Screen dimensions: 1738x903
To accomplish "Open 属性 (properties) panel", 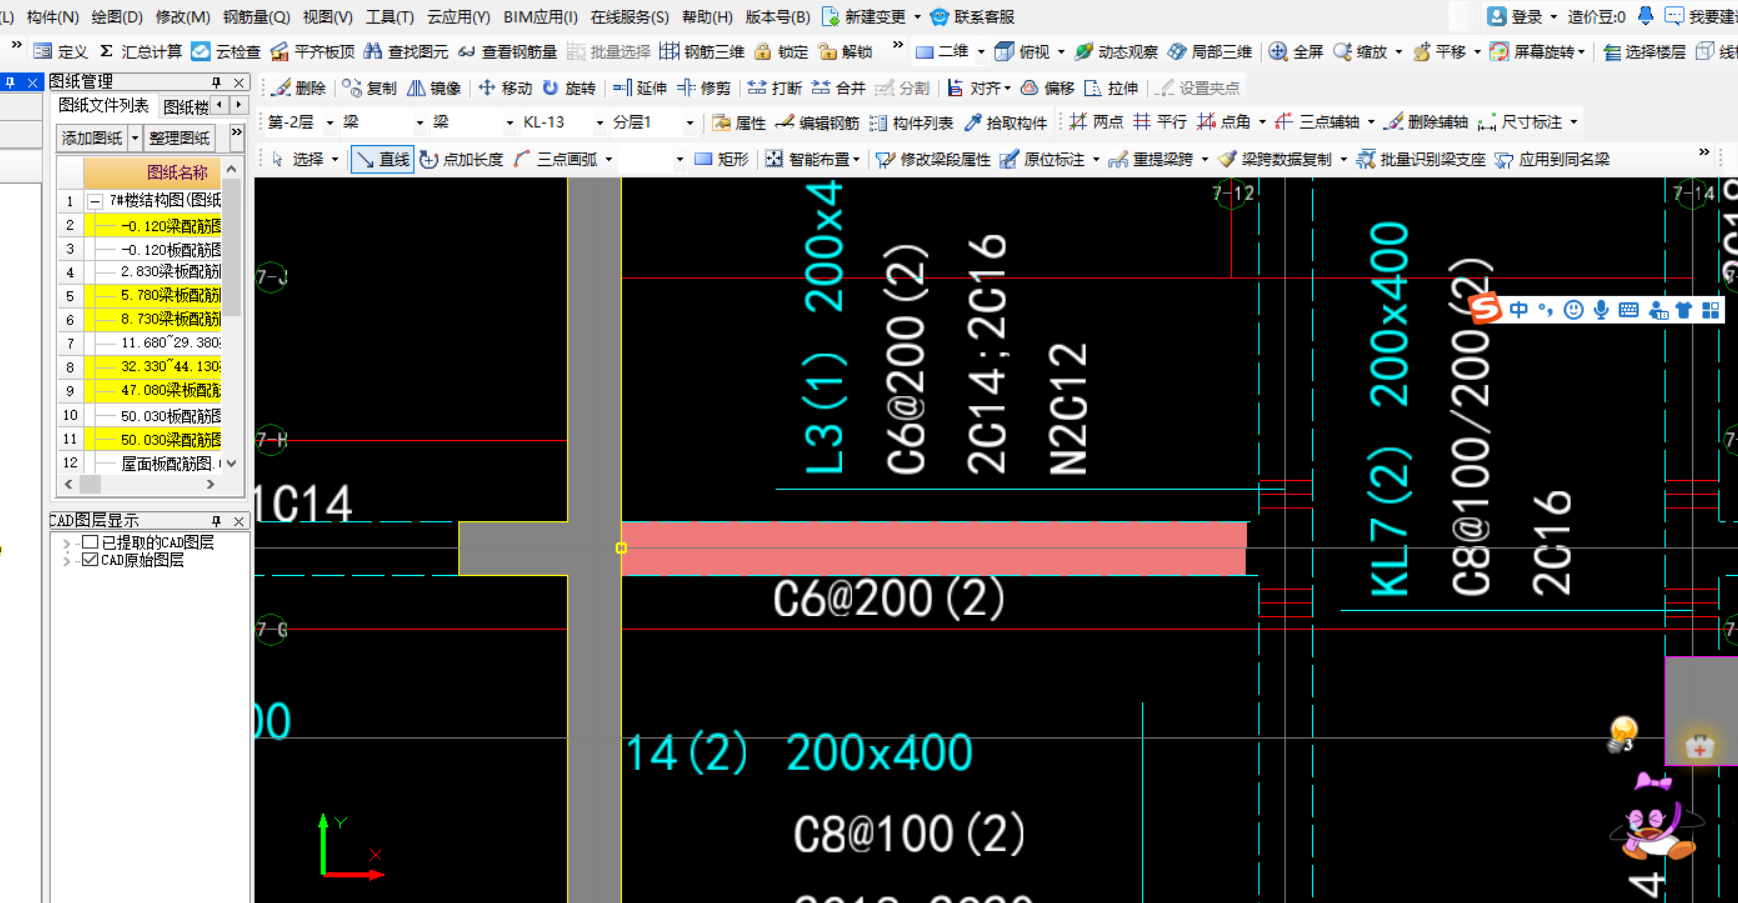I will pyautogui.click(x=739, y=122).
